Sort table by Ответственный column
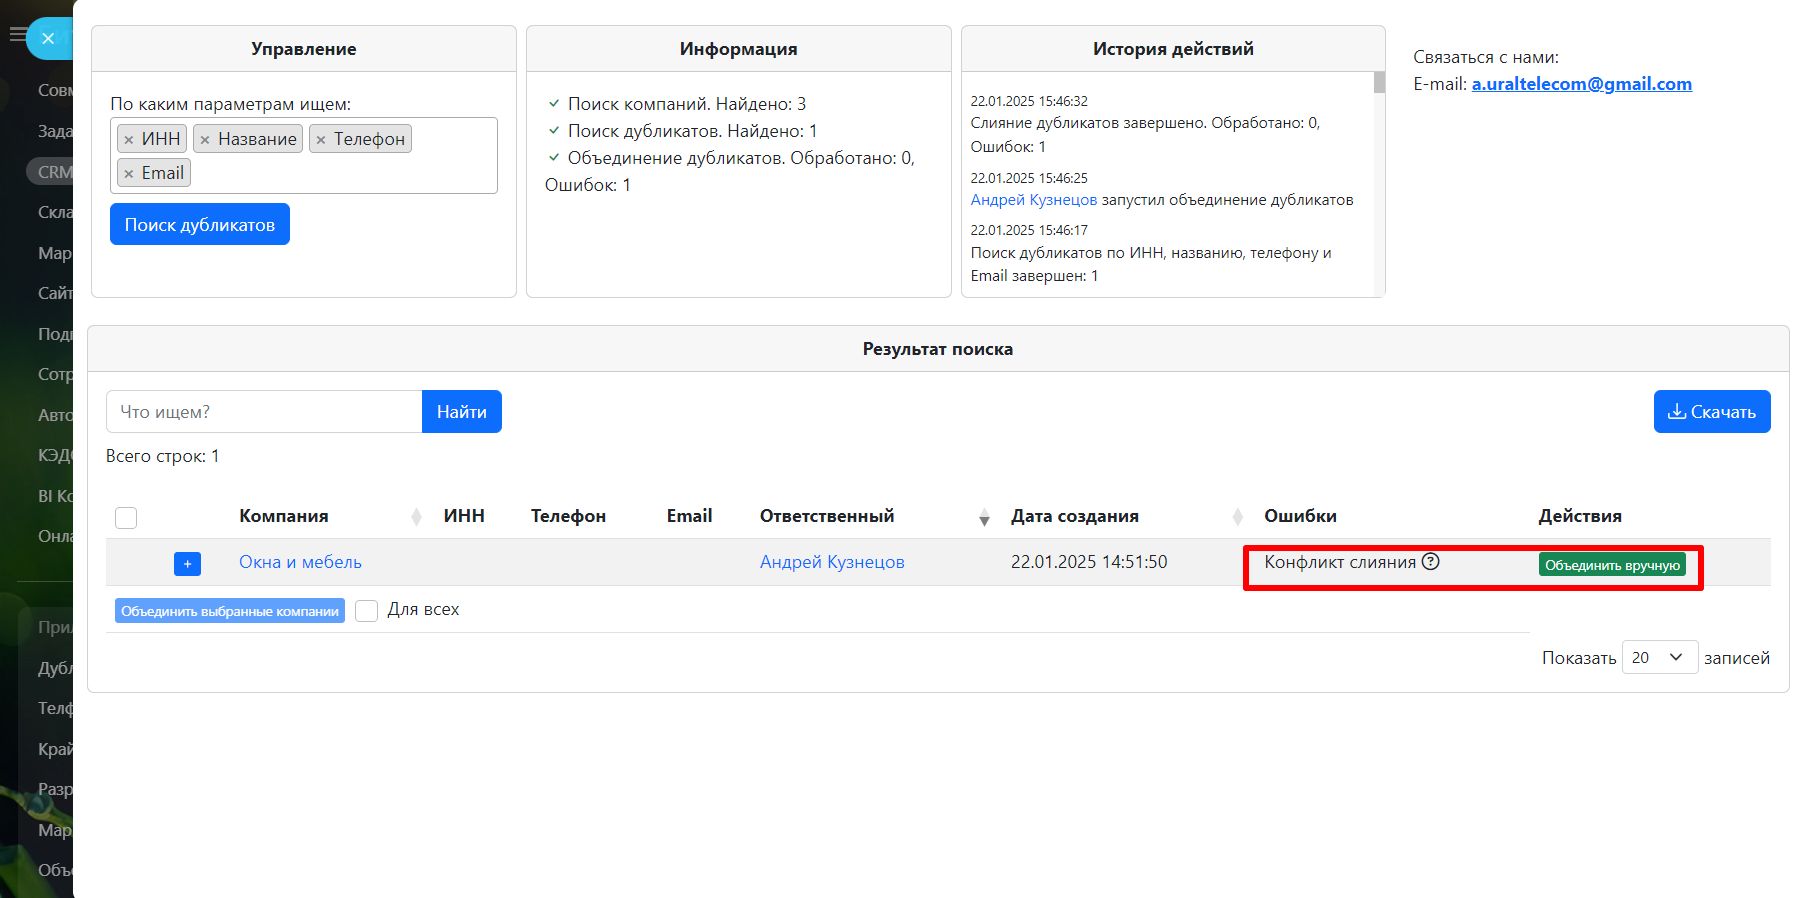1802x898 pixels. [x=984, y=517]
